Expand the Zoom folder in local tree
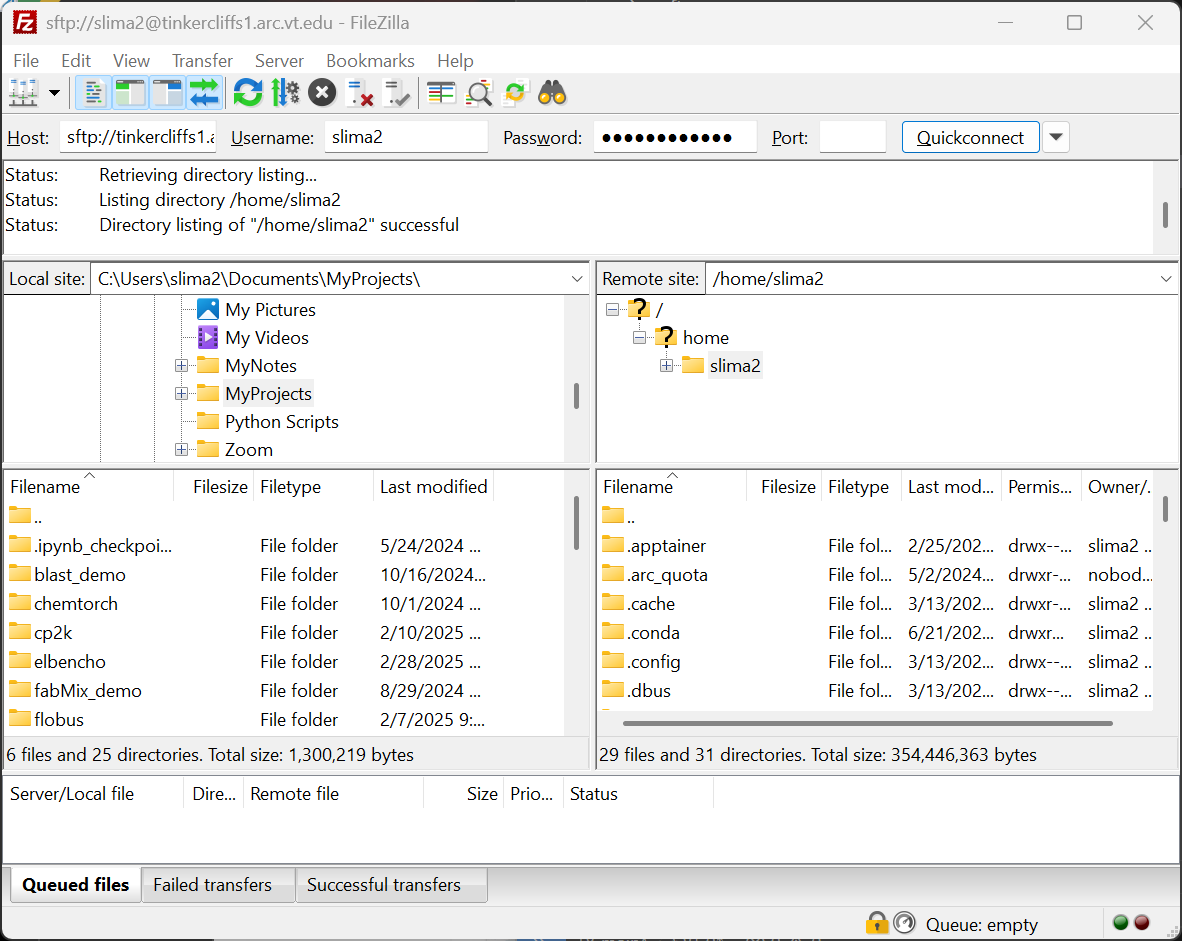Viewport: 1182px width, 941px height. pos(181,449)
